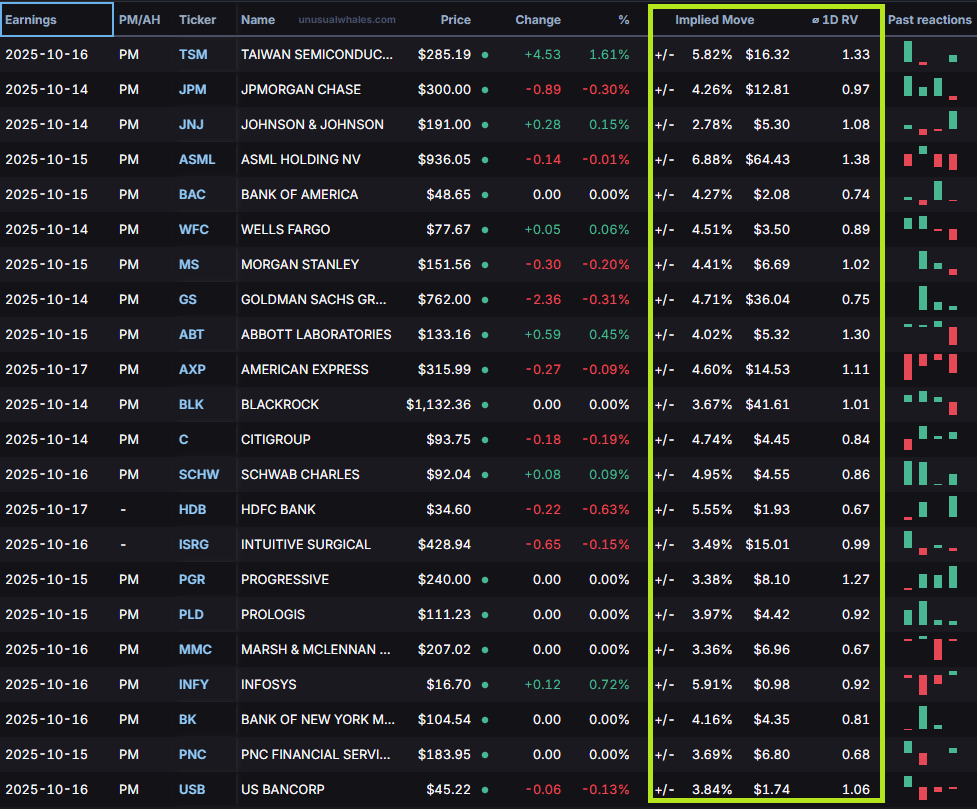977x809 pixels.
Task: Click the 2025-10-17 date for HDFC Bank
Action: coord(47,509)
